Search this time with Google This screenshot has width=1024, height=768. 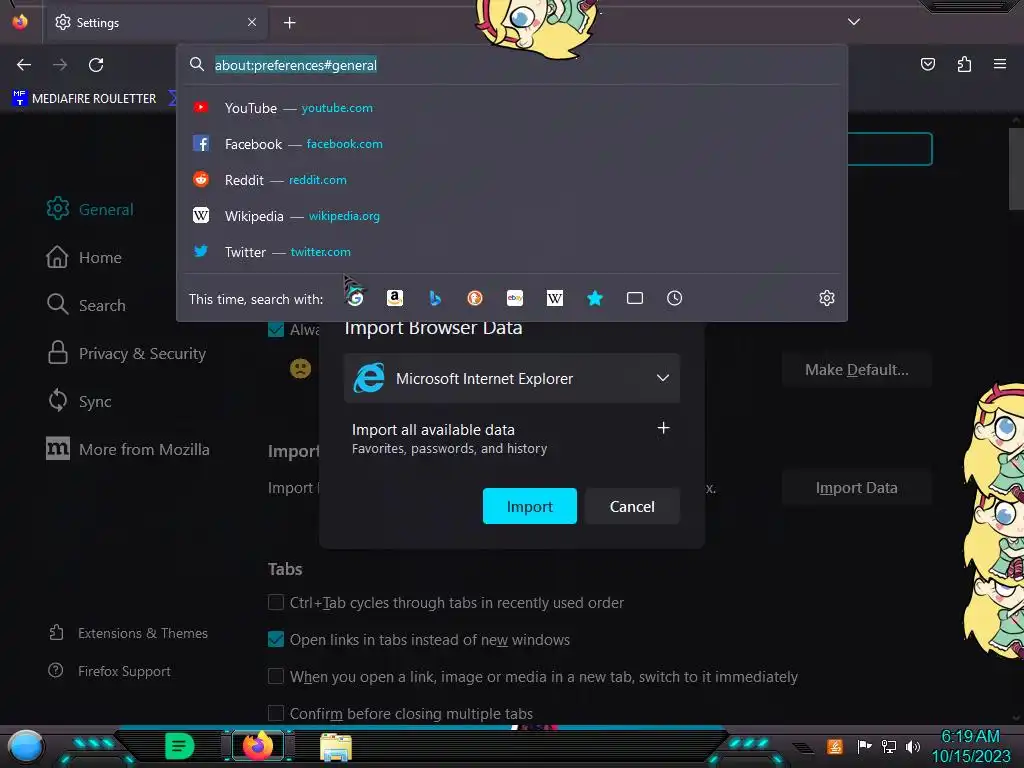pos(355,298)
